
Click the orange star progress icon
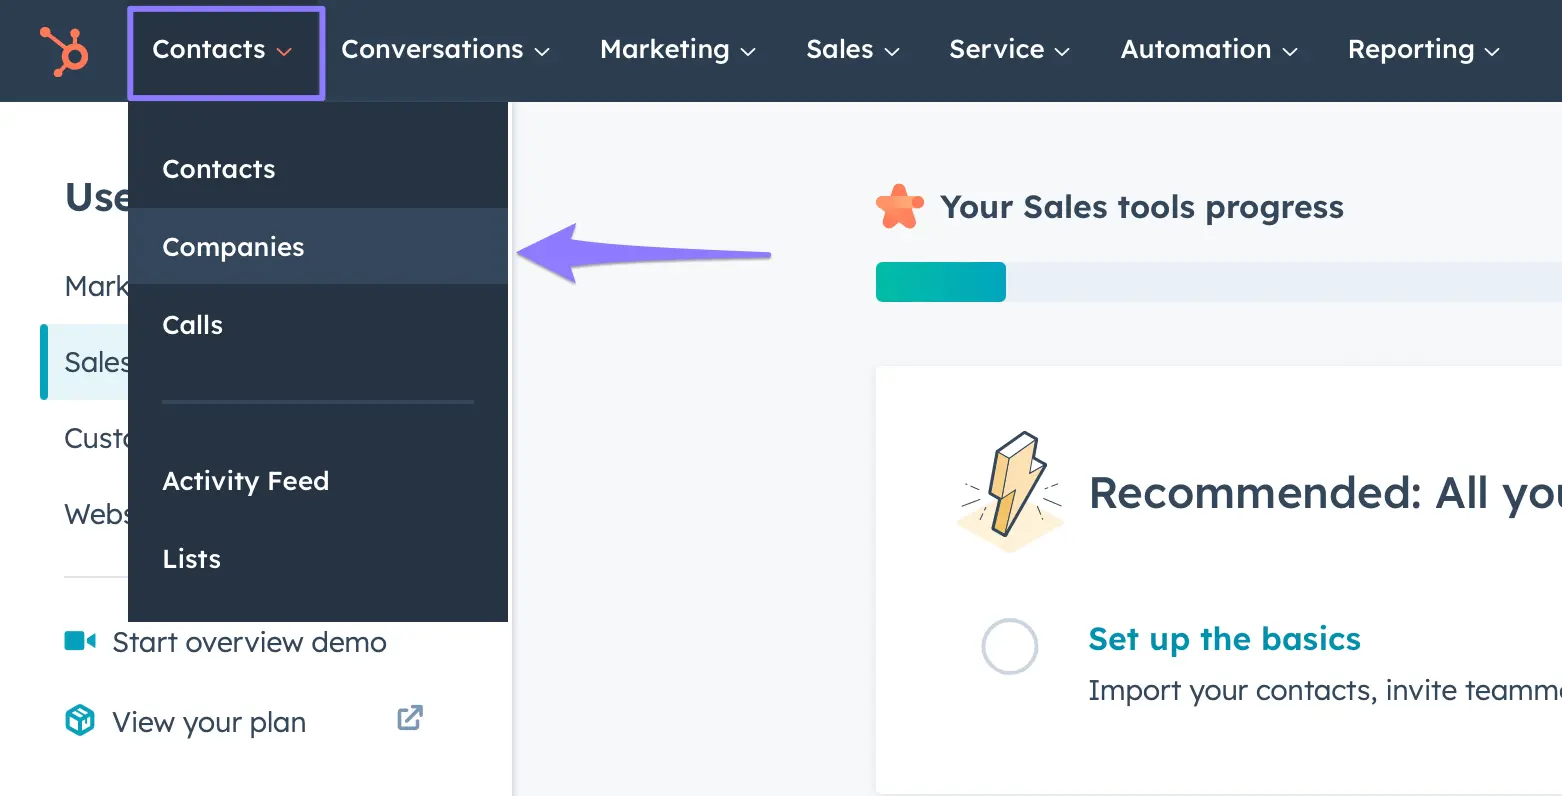pyautogui.click(x=899, y=207)
